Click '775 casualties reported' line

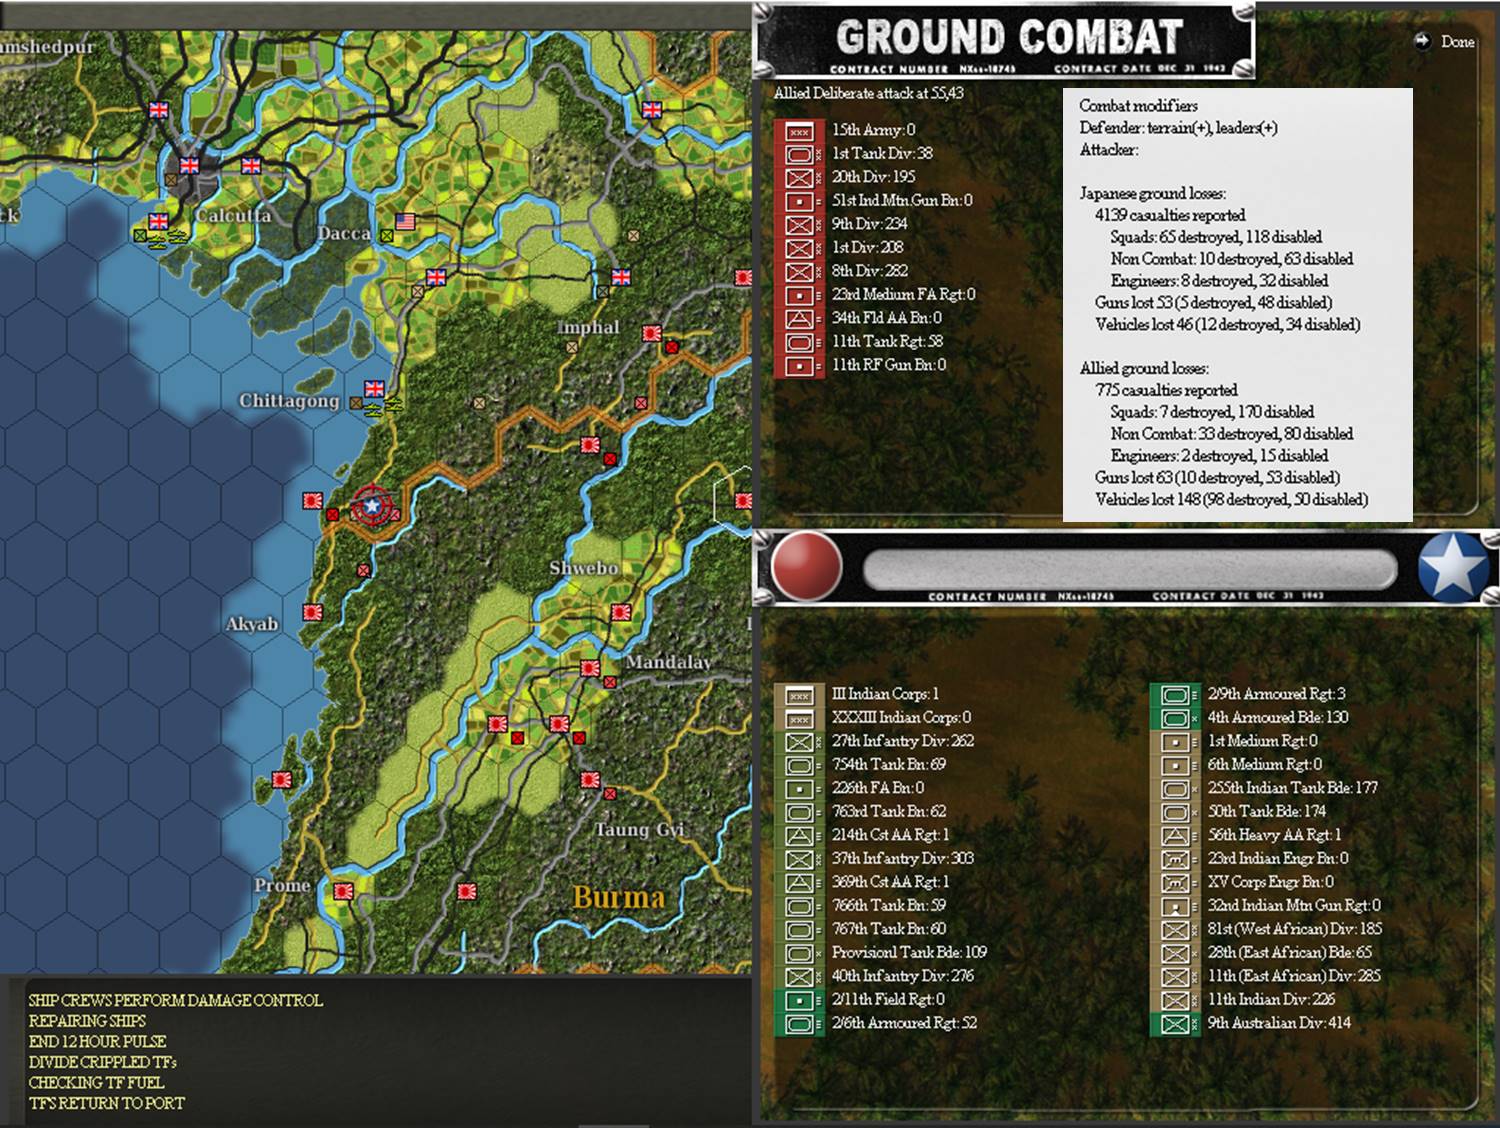click(1166, 390)
